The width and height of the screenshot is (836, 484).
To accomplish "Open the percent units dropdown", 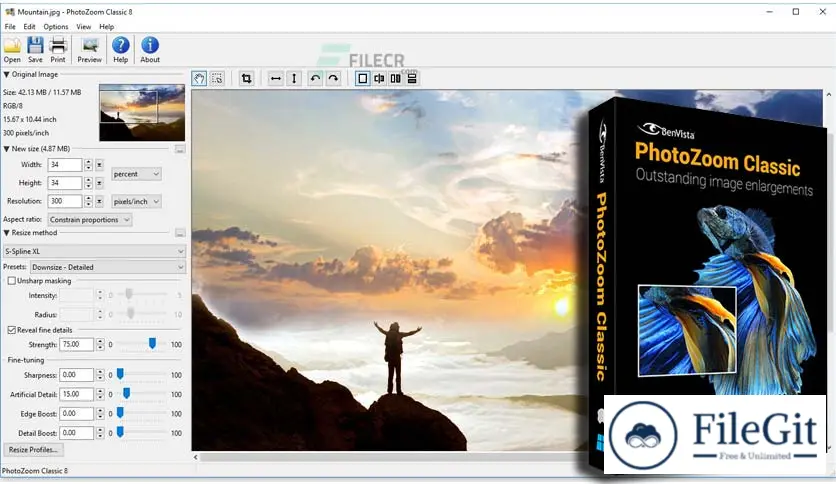I will (136, 174).
